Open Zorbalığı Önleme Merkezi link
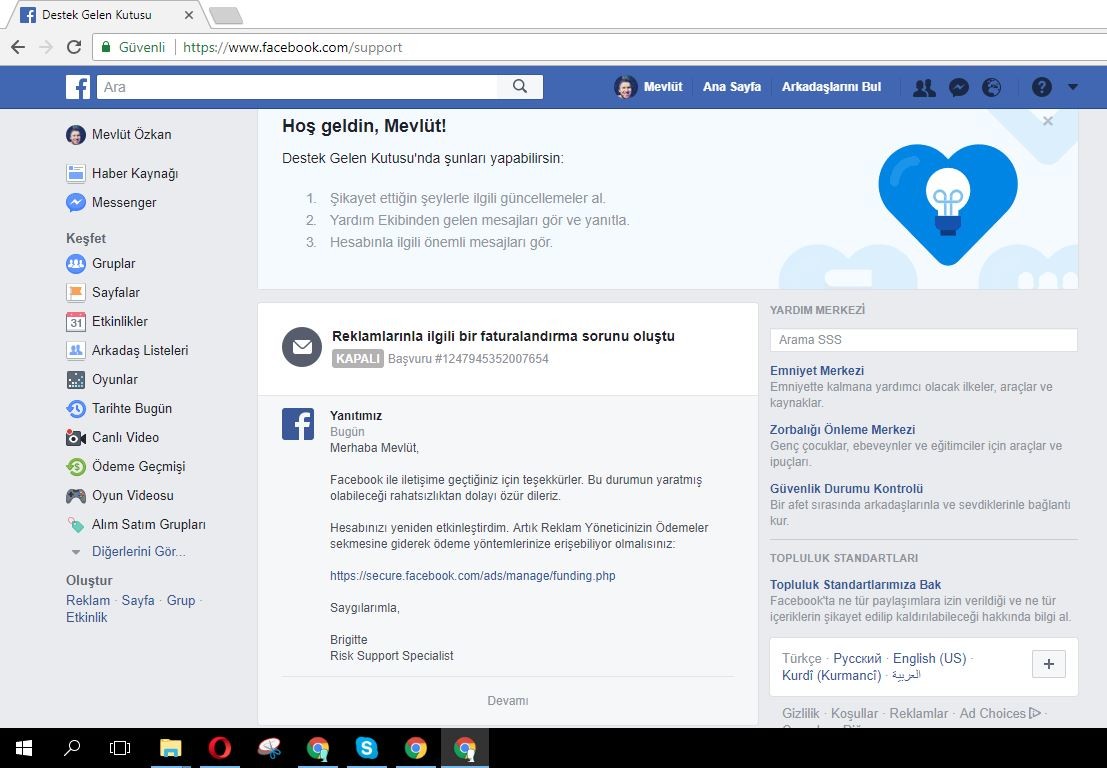The height and width of the screenshot is (768, 1107). pos(842,430)
